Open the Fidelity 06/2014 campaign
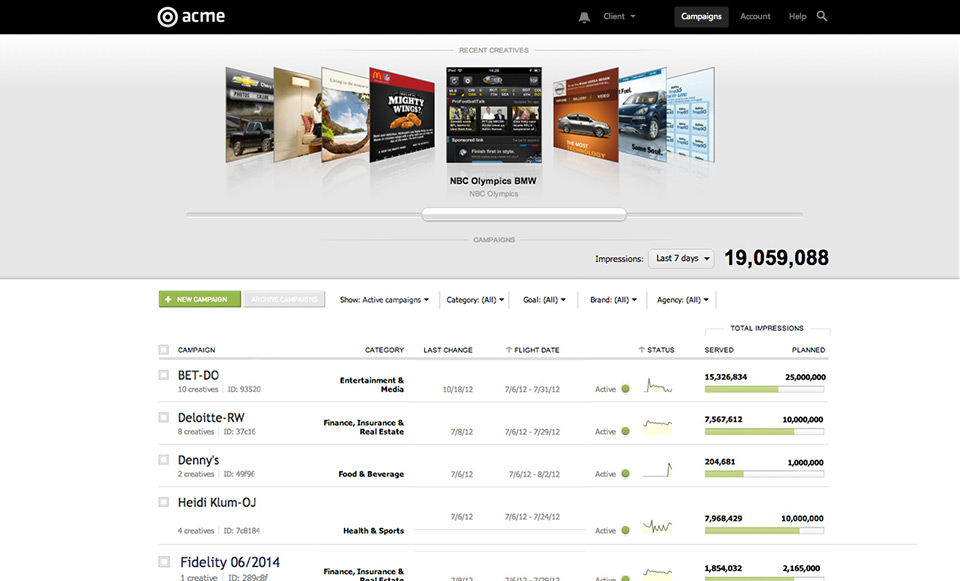 [230, 562]
